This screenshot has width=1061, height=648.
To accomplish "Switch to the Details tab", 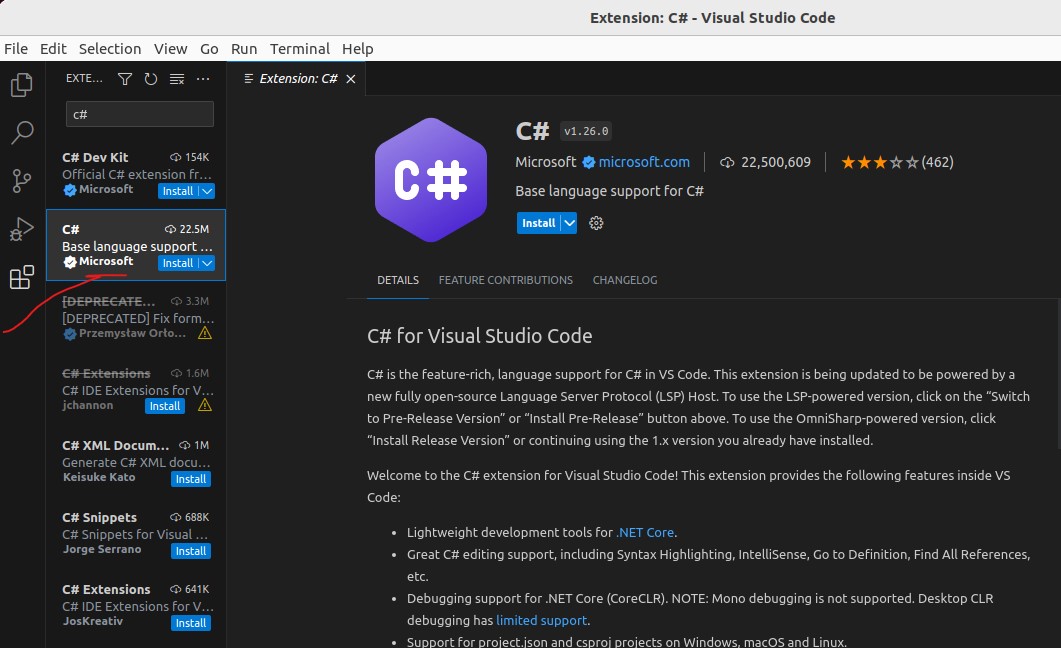I will coord(398,280).
